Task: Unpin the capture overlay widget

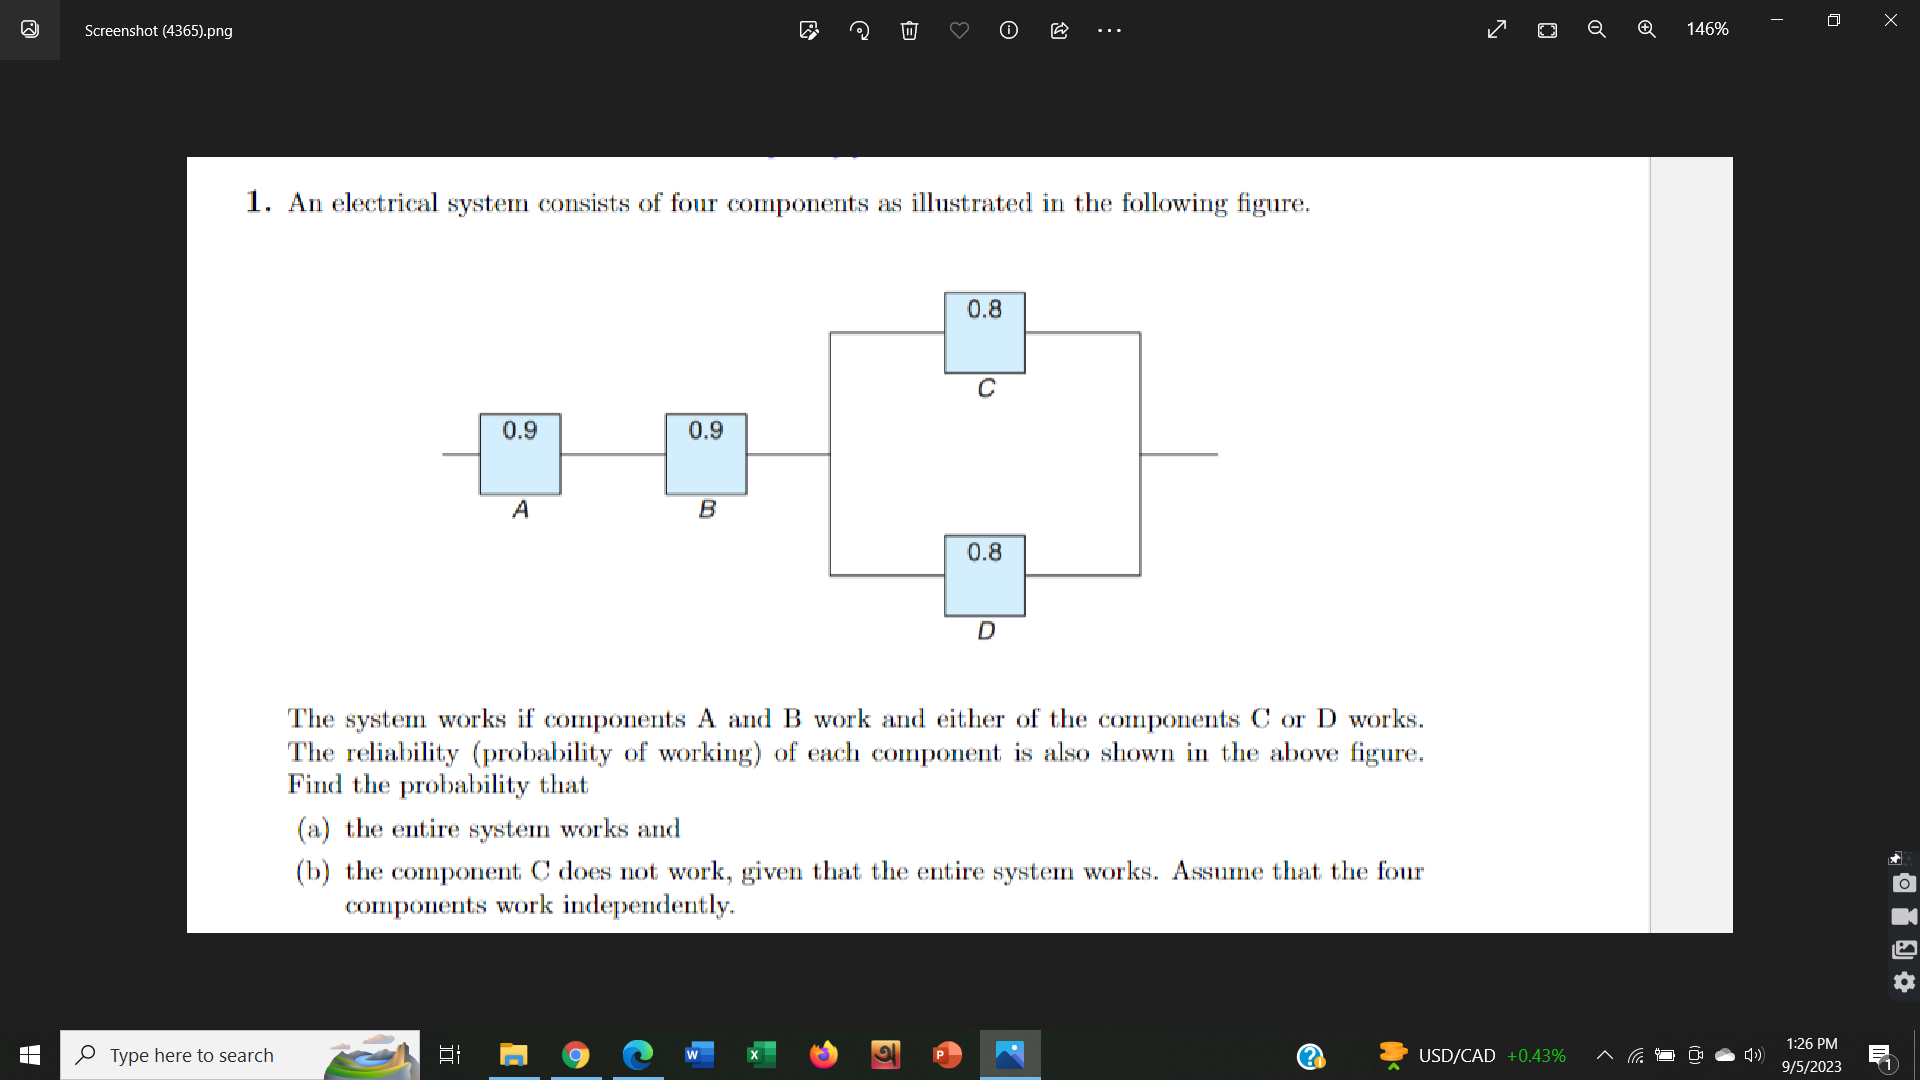Action: (1896, 858)
